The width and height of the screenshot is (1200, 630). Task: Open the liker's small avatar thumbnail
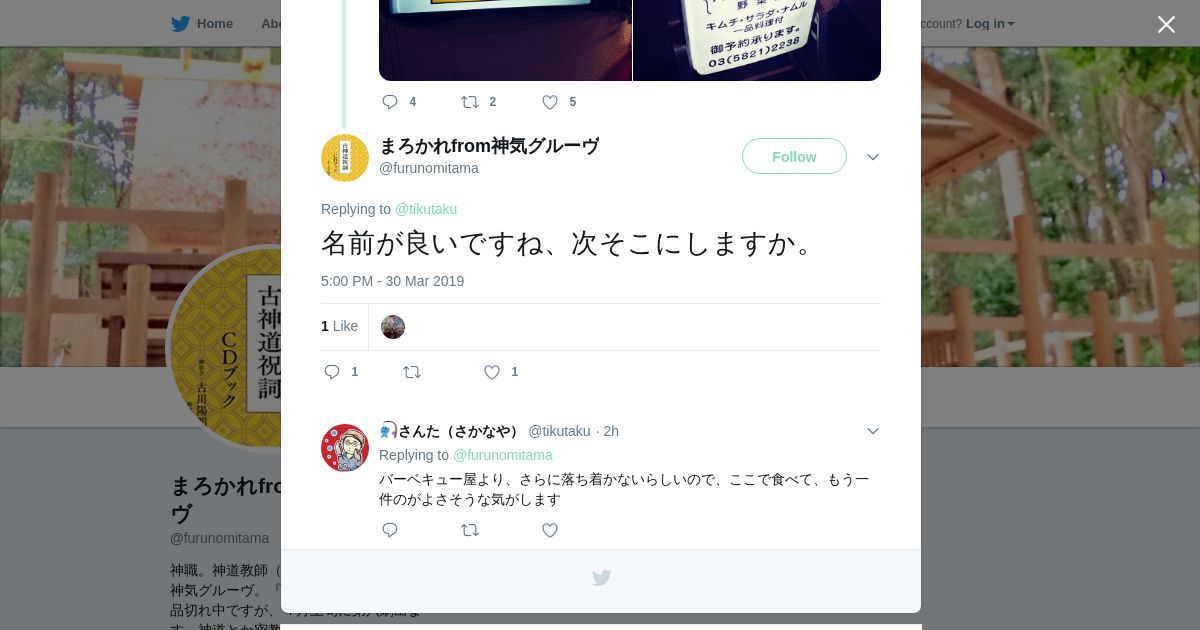tap(393, 327)
